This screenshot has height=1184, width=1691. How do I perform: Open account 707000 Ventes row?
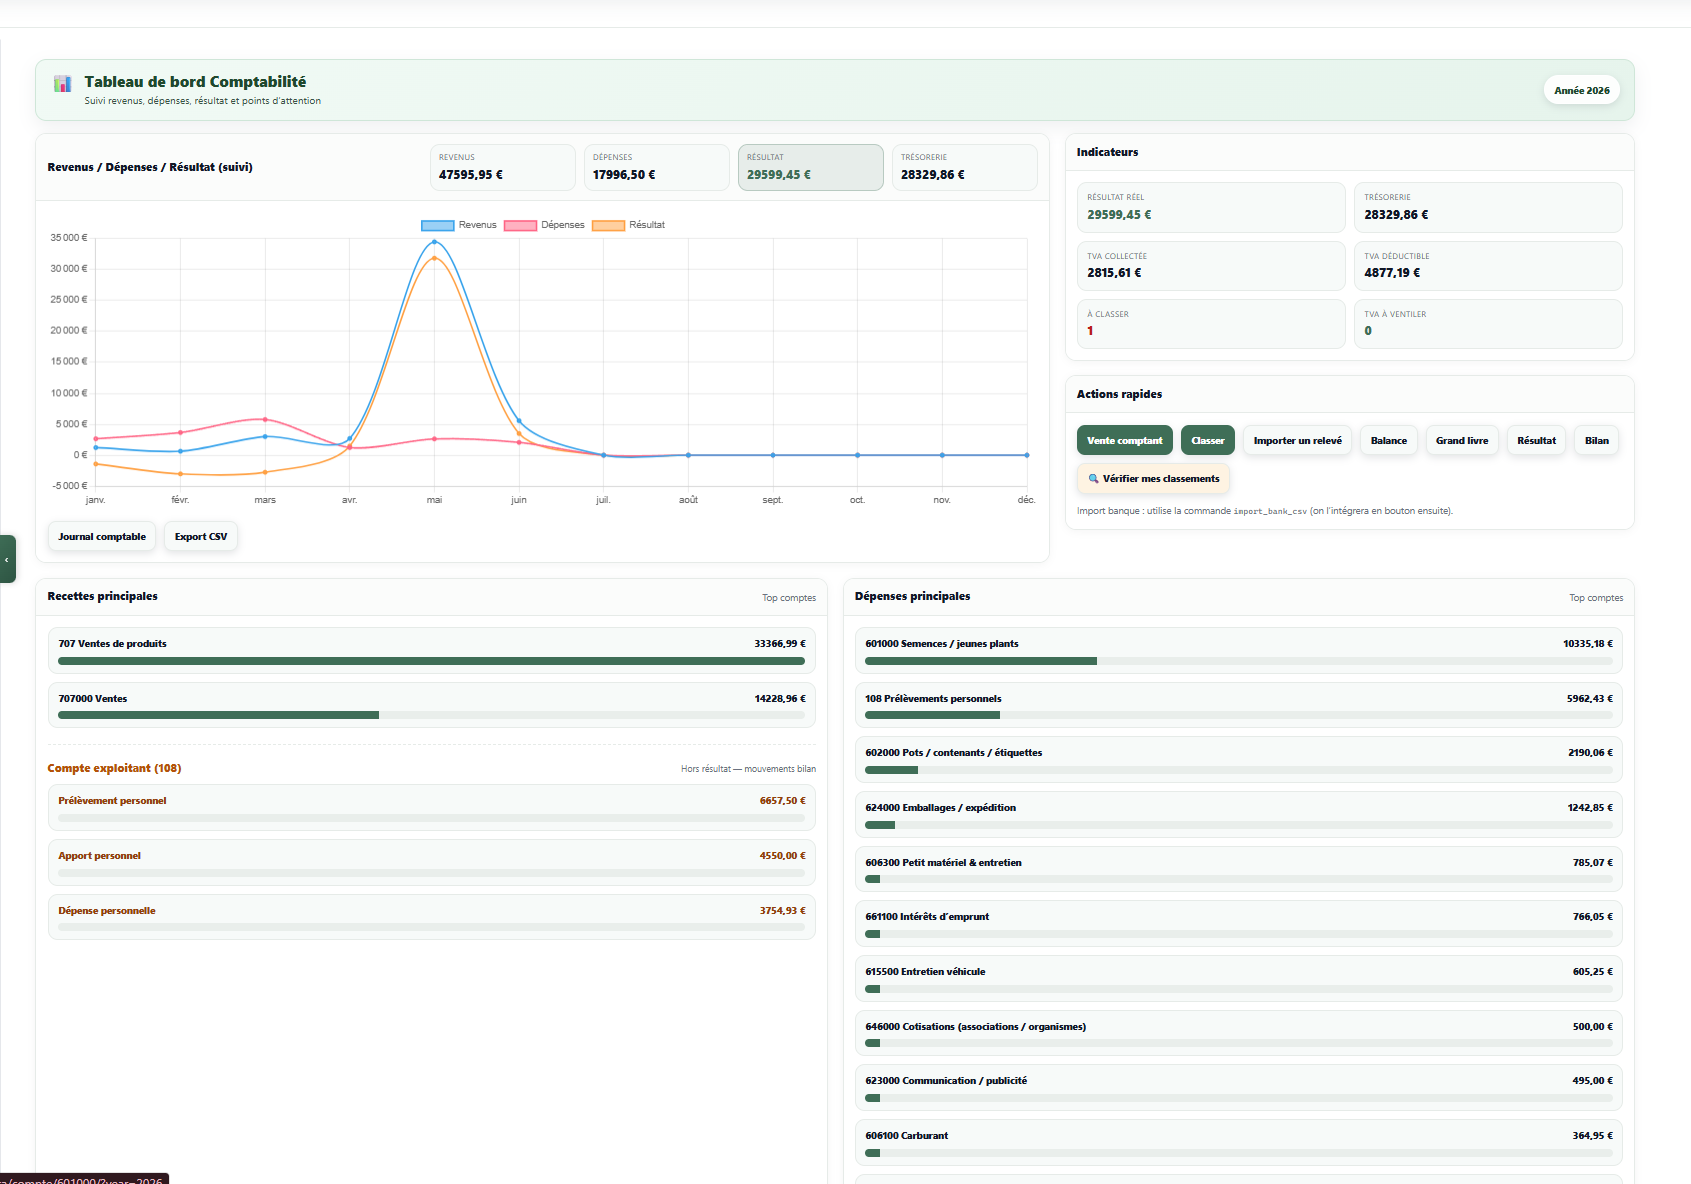pos(432,705)
